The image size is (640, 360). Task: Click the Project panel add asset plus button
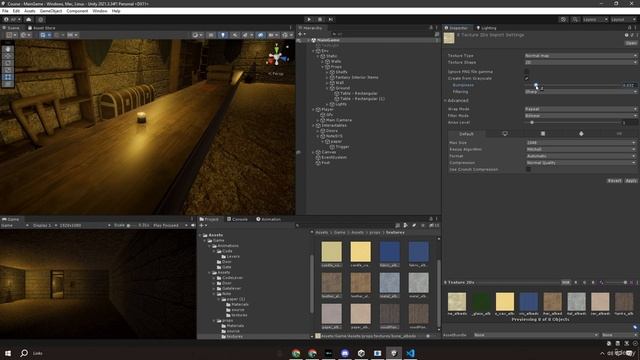(201, 225)
